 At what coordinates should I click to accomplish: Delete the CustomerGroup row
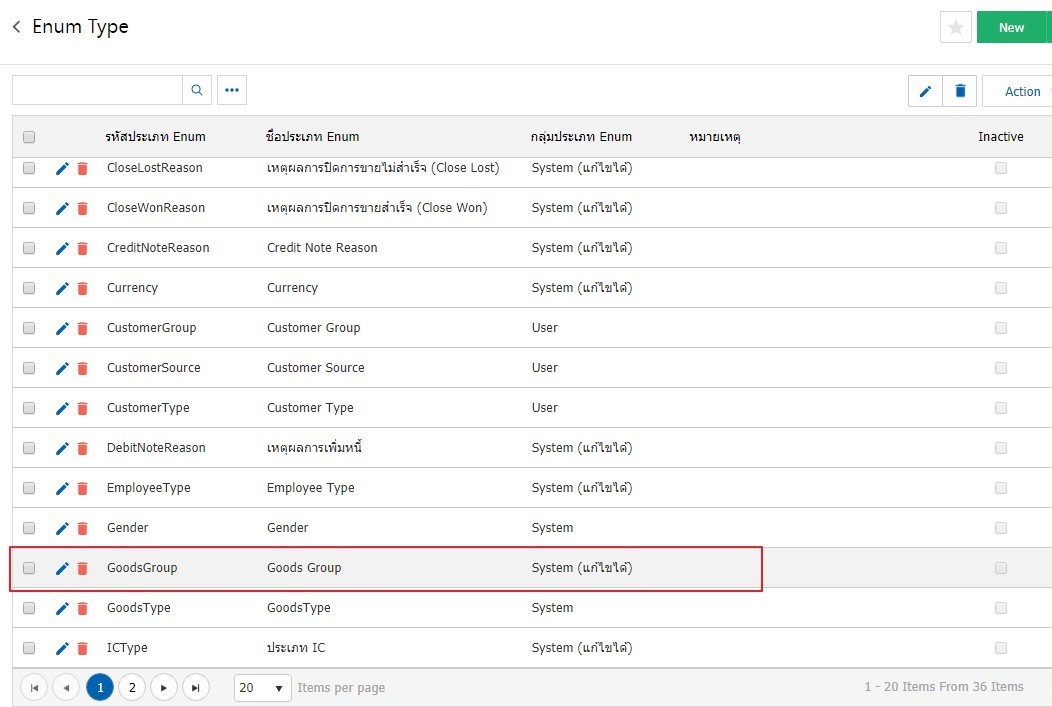coord(83,328)
